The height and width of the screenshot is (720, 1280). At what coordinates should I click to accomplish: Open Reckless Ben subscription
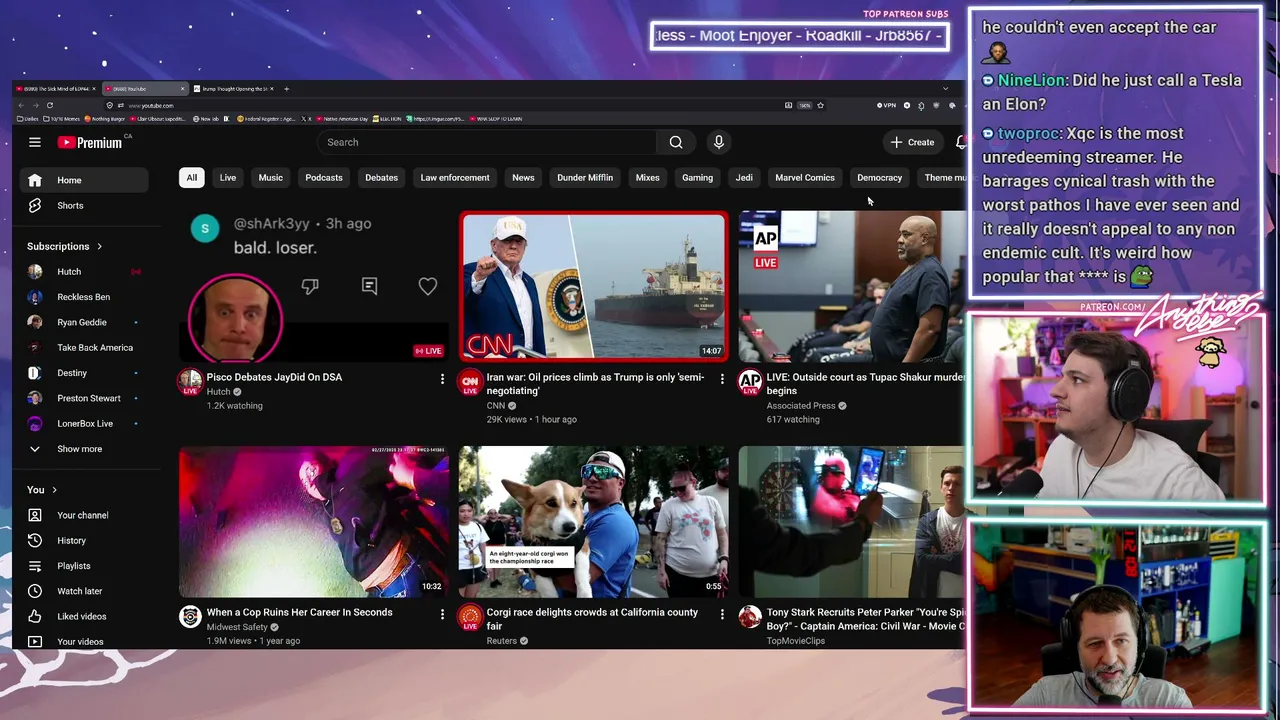tap(84, 297)
